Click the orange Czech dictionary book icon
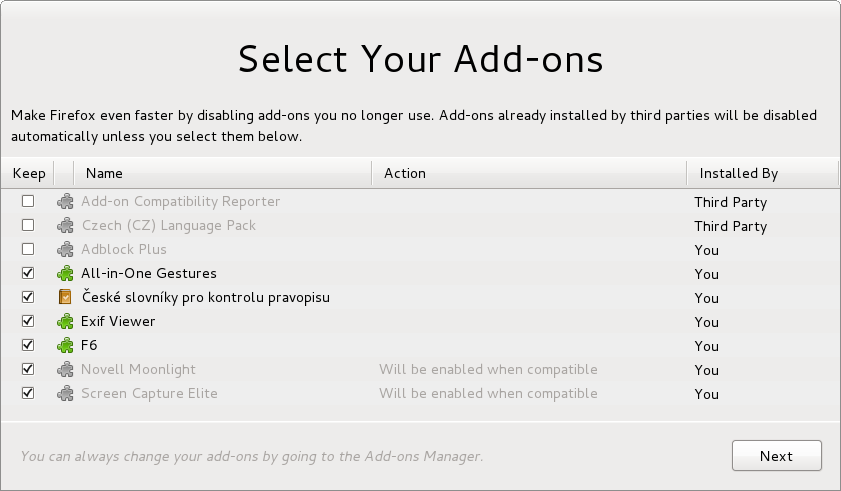841x491 pixels. (65, 297)
